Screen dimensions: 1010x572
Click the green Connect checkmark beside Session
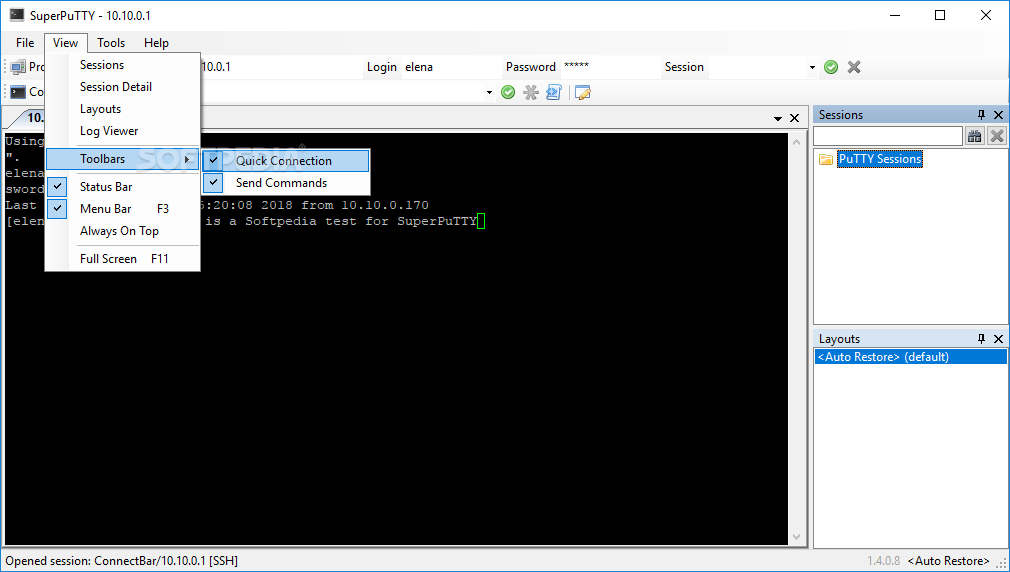click(x=831, y=67)
